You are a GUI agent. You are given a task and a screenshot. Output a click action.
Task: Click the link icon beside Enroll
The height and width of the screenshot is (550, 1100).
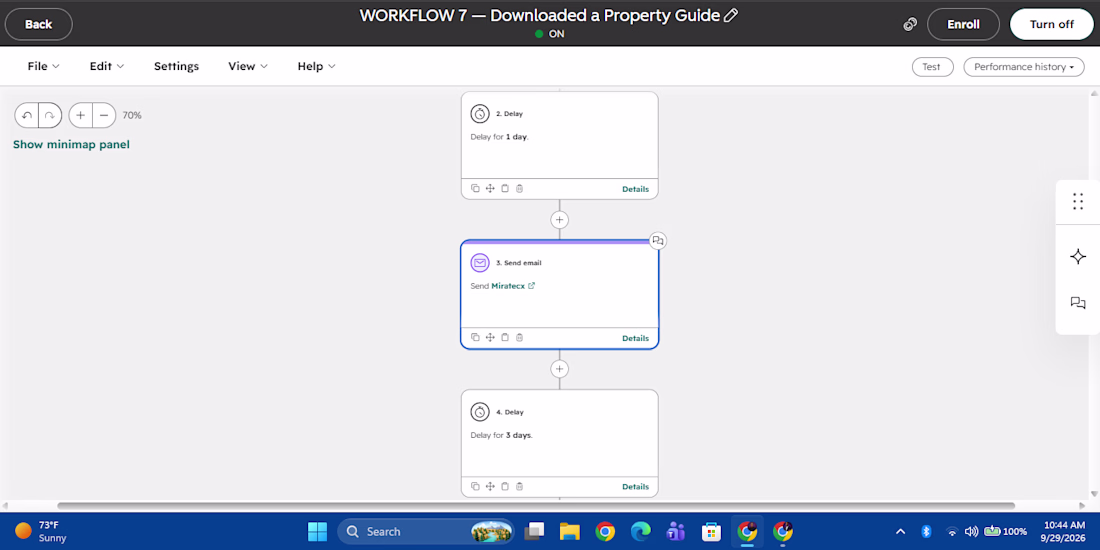click(910, 24)
